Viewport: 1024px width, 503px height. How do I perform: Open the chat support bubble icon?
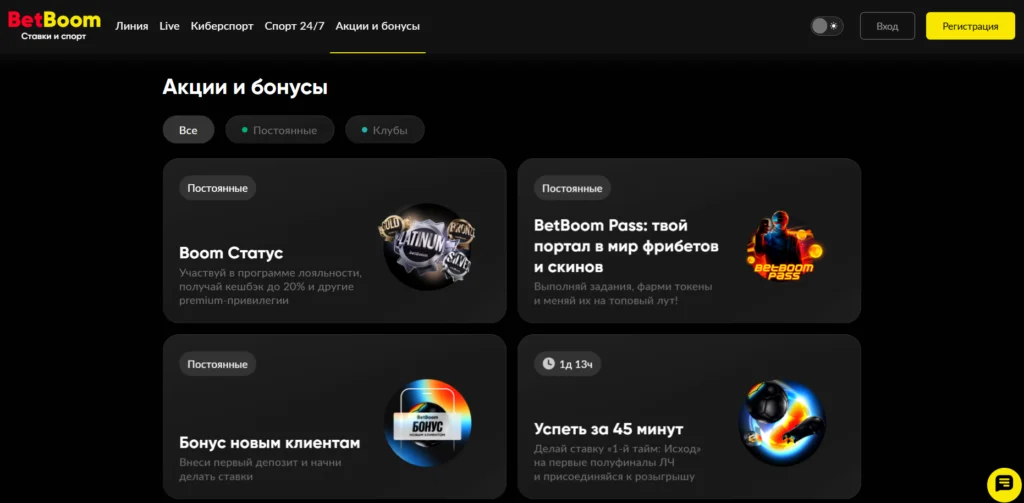[1003, 484]
